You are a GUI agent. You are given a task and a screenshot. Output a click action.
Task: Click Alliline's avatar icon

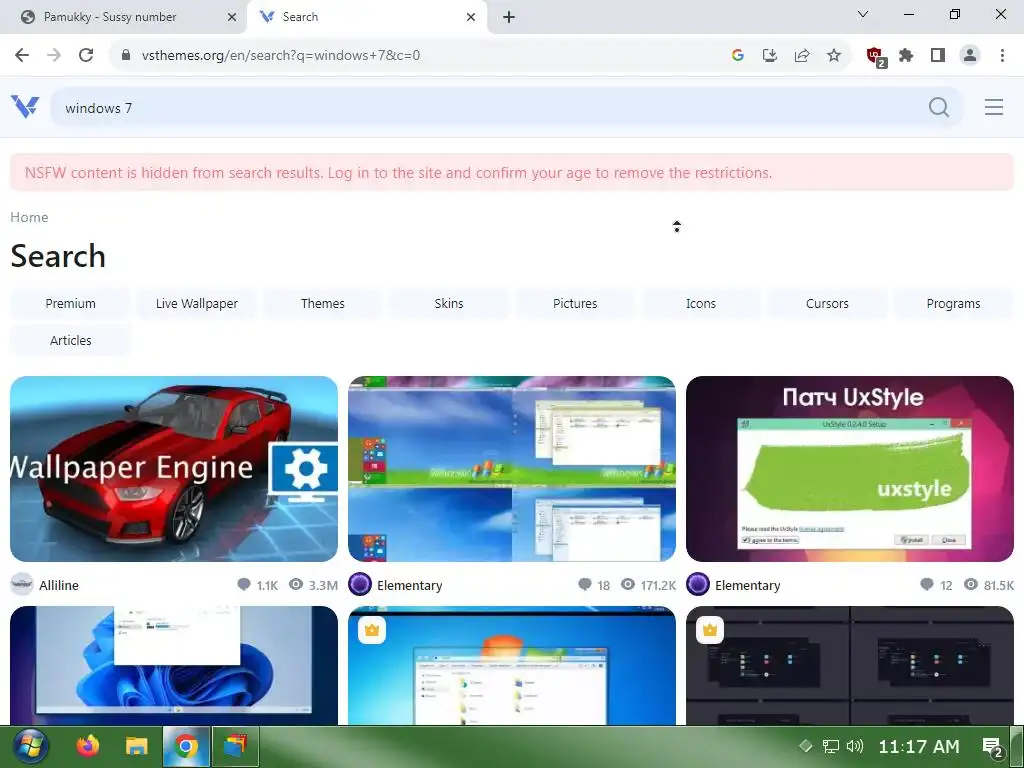(x=22, y=584)
